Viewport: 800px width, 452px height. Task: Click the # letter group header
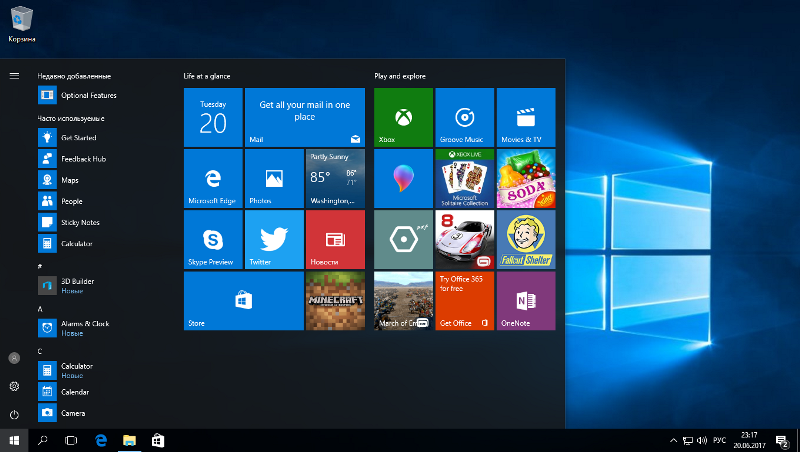(x=40, y=266)
